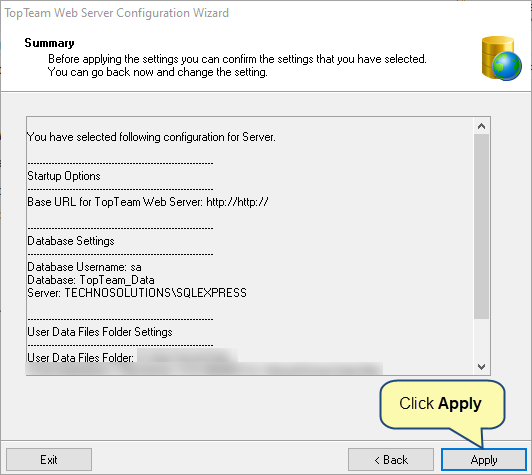
Task: Click the Apply button
Action: (x=483, y=460)
